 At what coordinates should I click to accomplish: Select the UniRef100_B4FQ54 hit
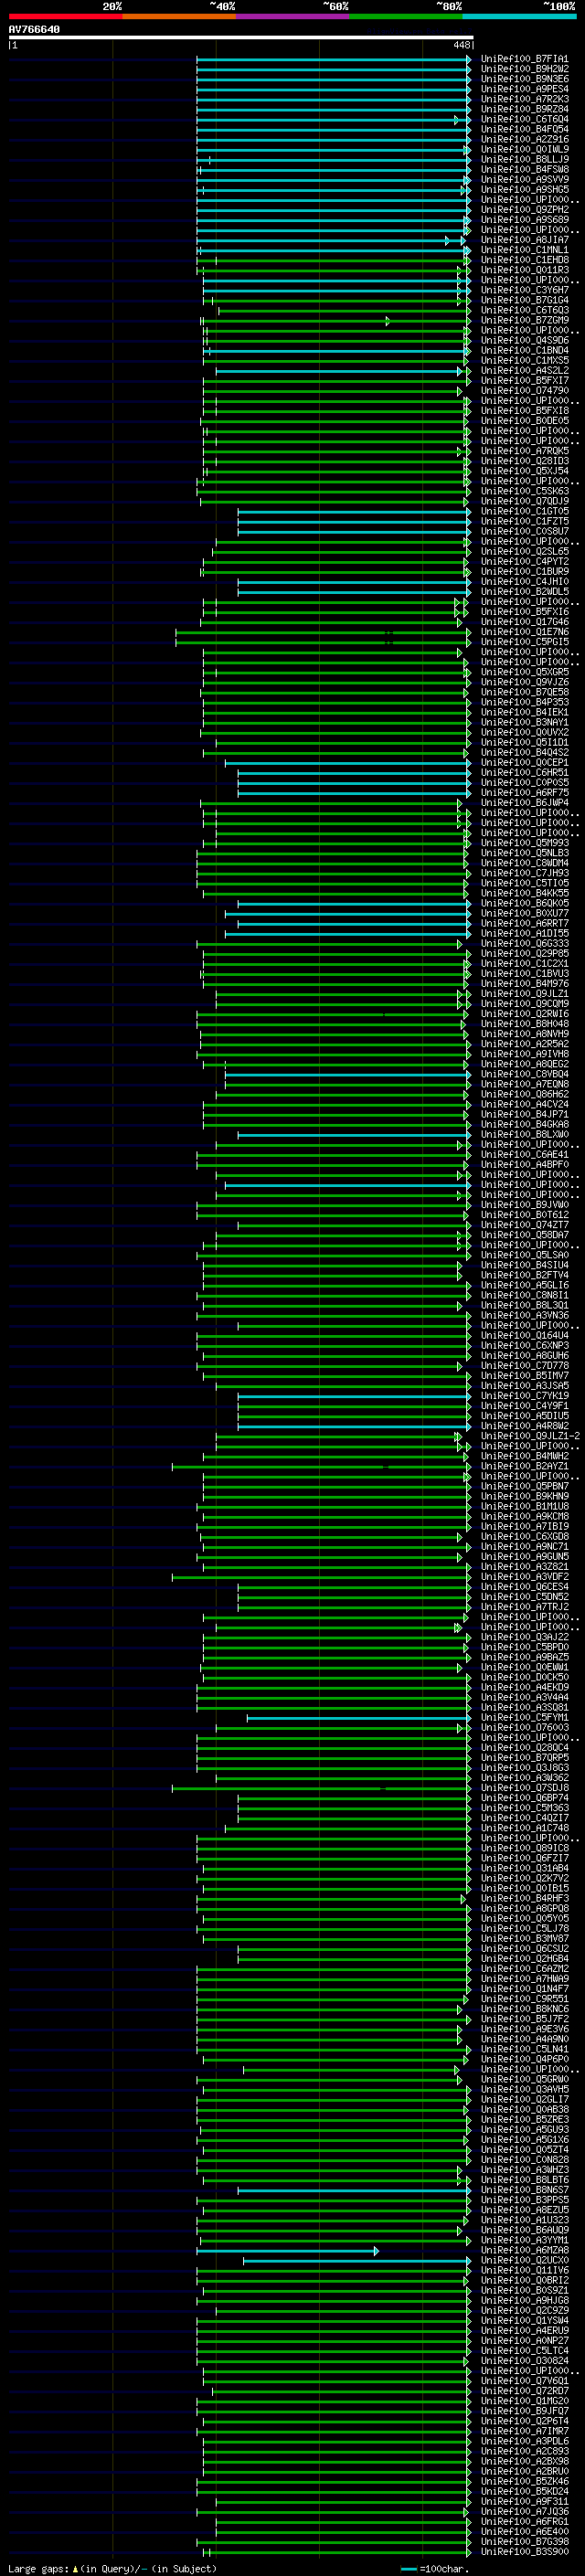tap(524, 130)
